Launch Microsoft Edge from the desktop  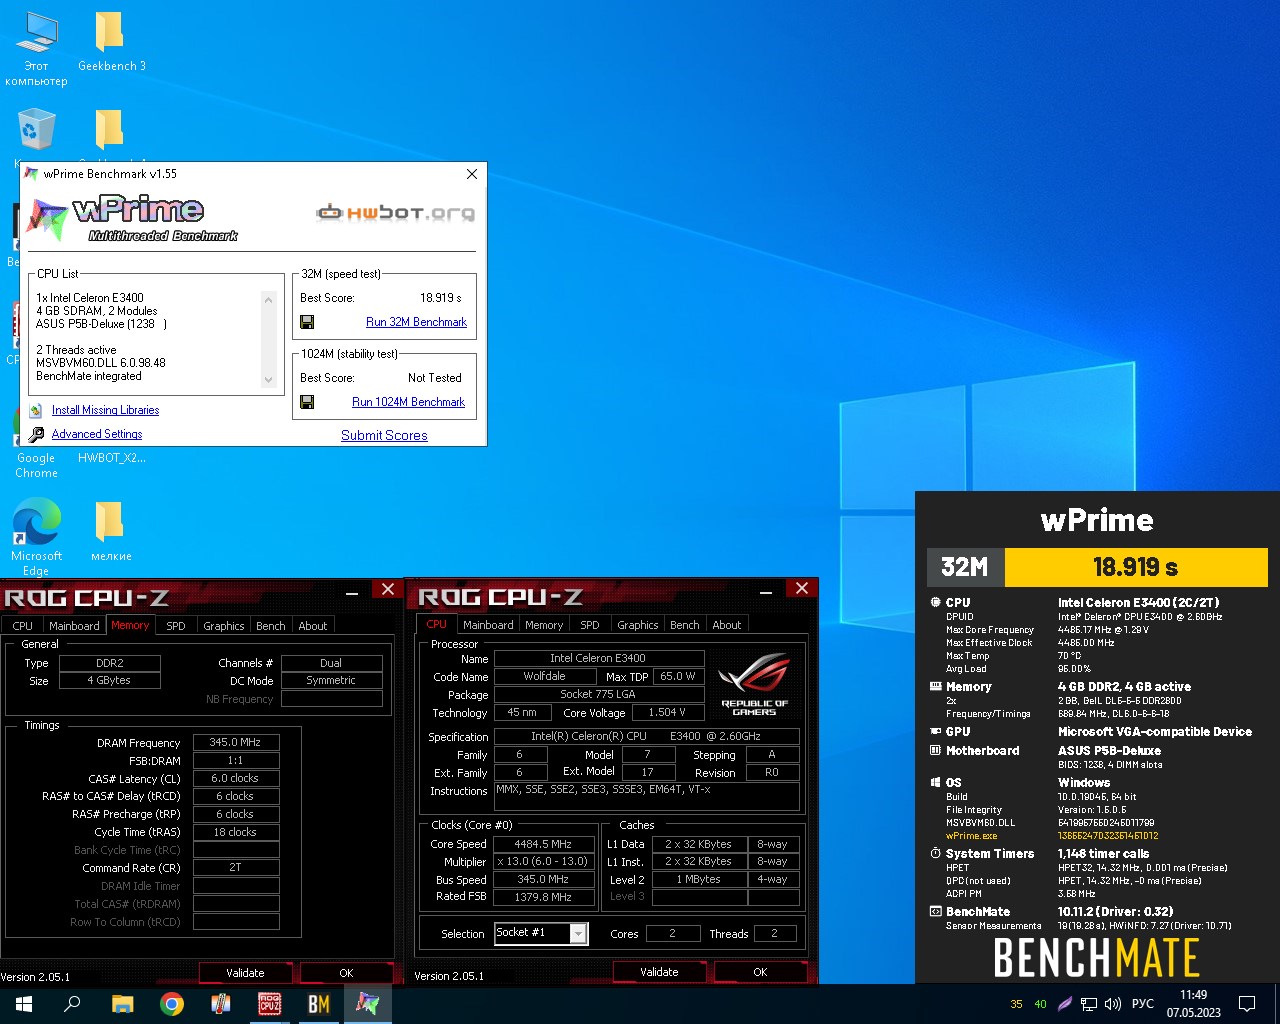(x=36, y=538)
